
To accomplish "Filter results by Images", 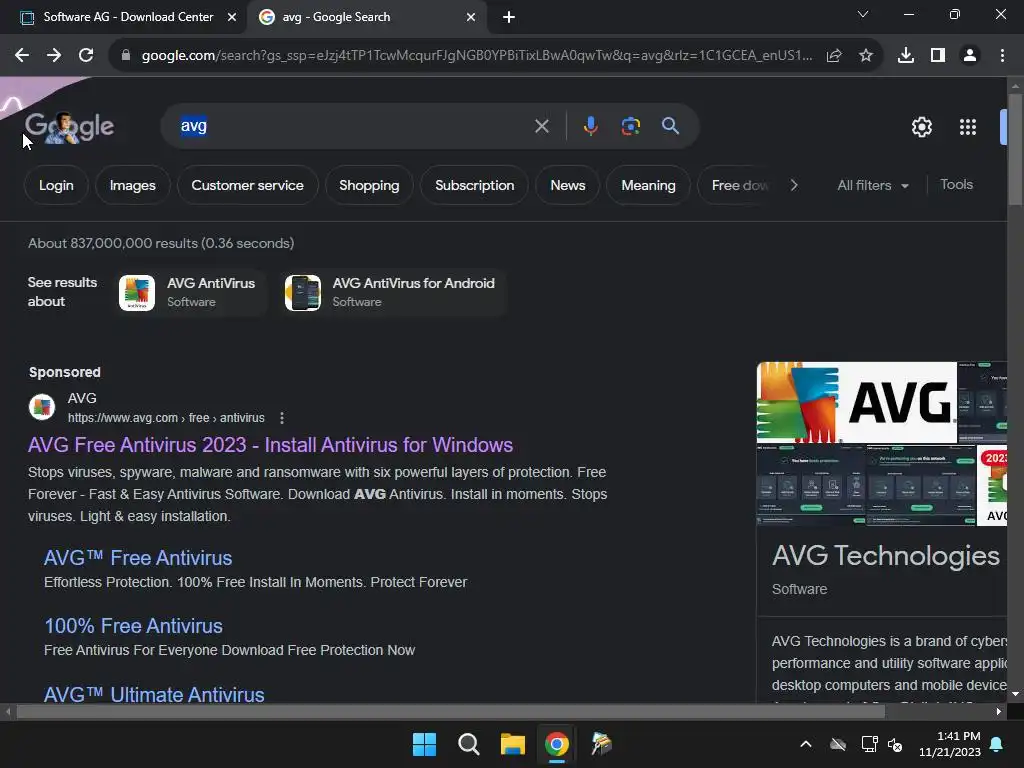I will click(133, 185).
